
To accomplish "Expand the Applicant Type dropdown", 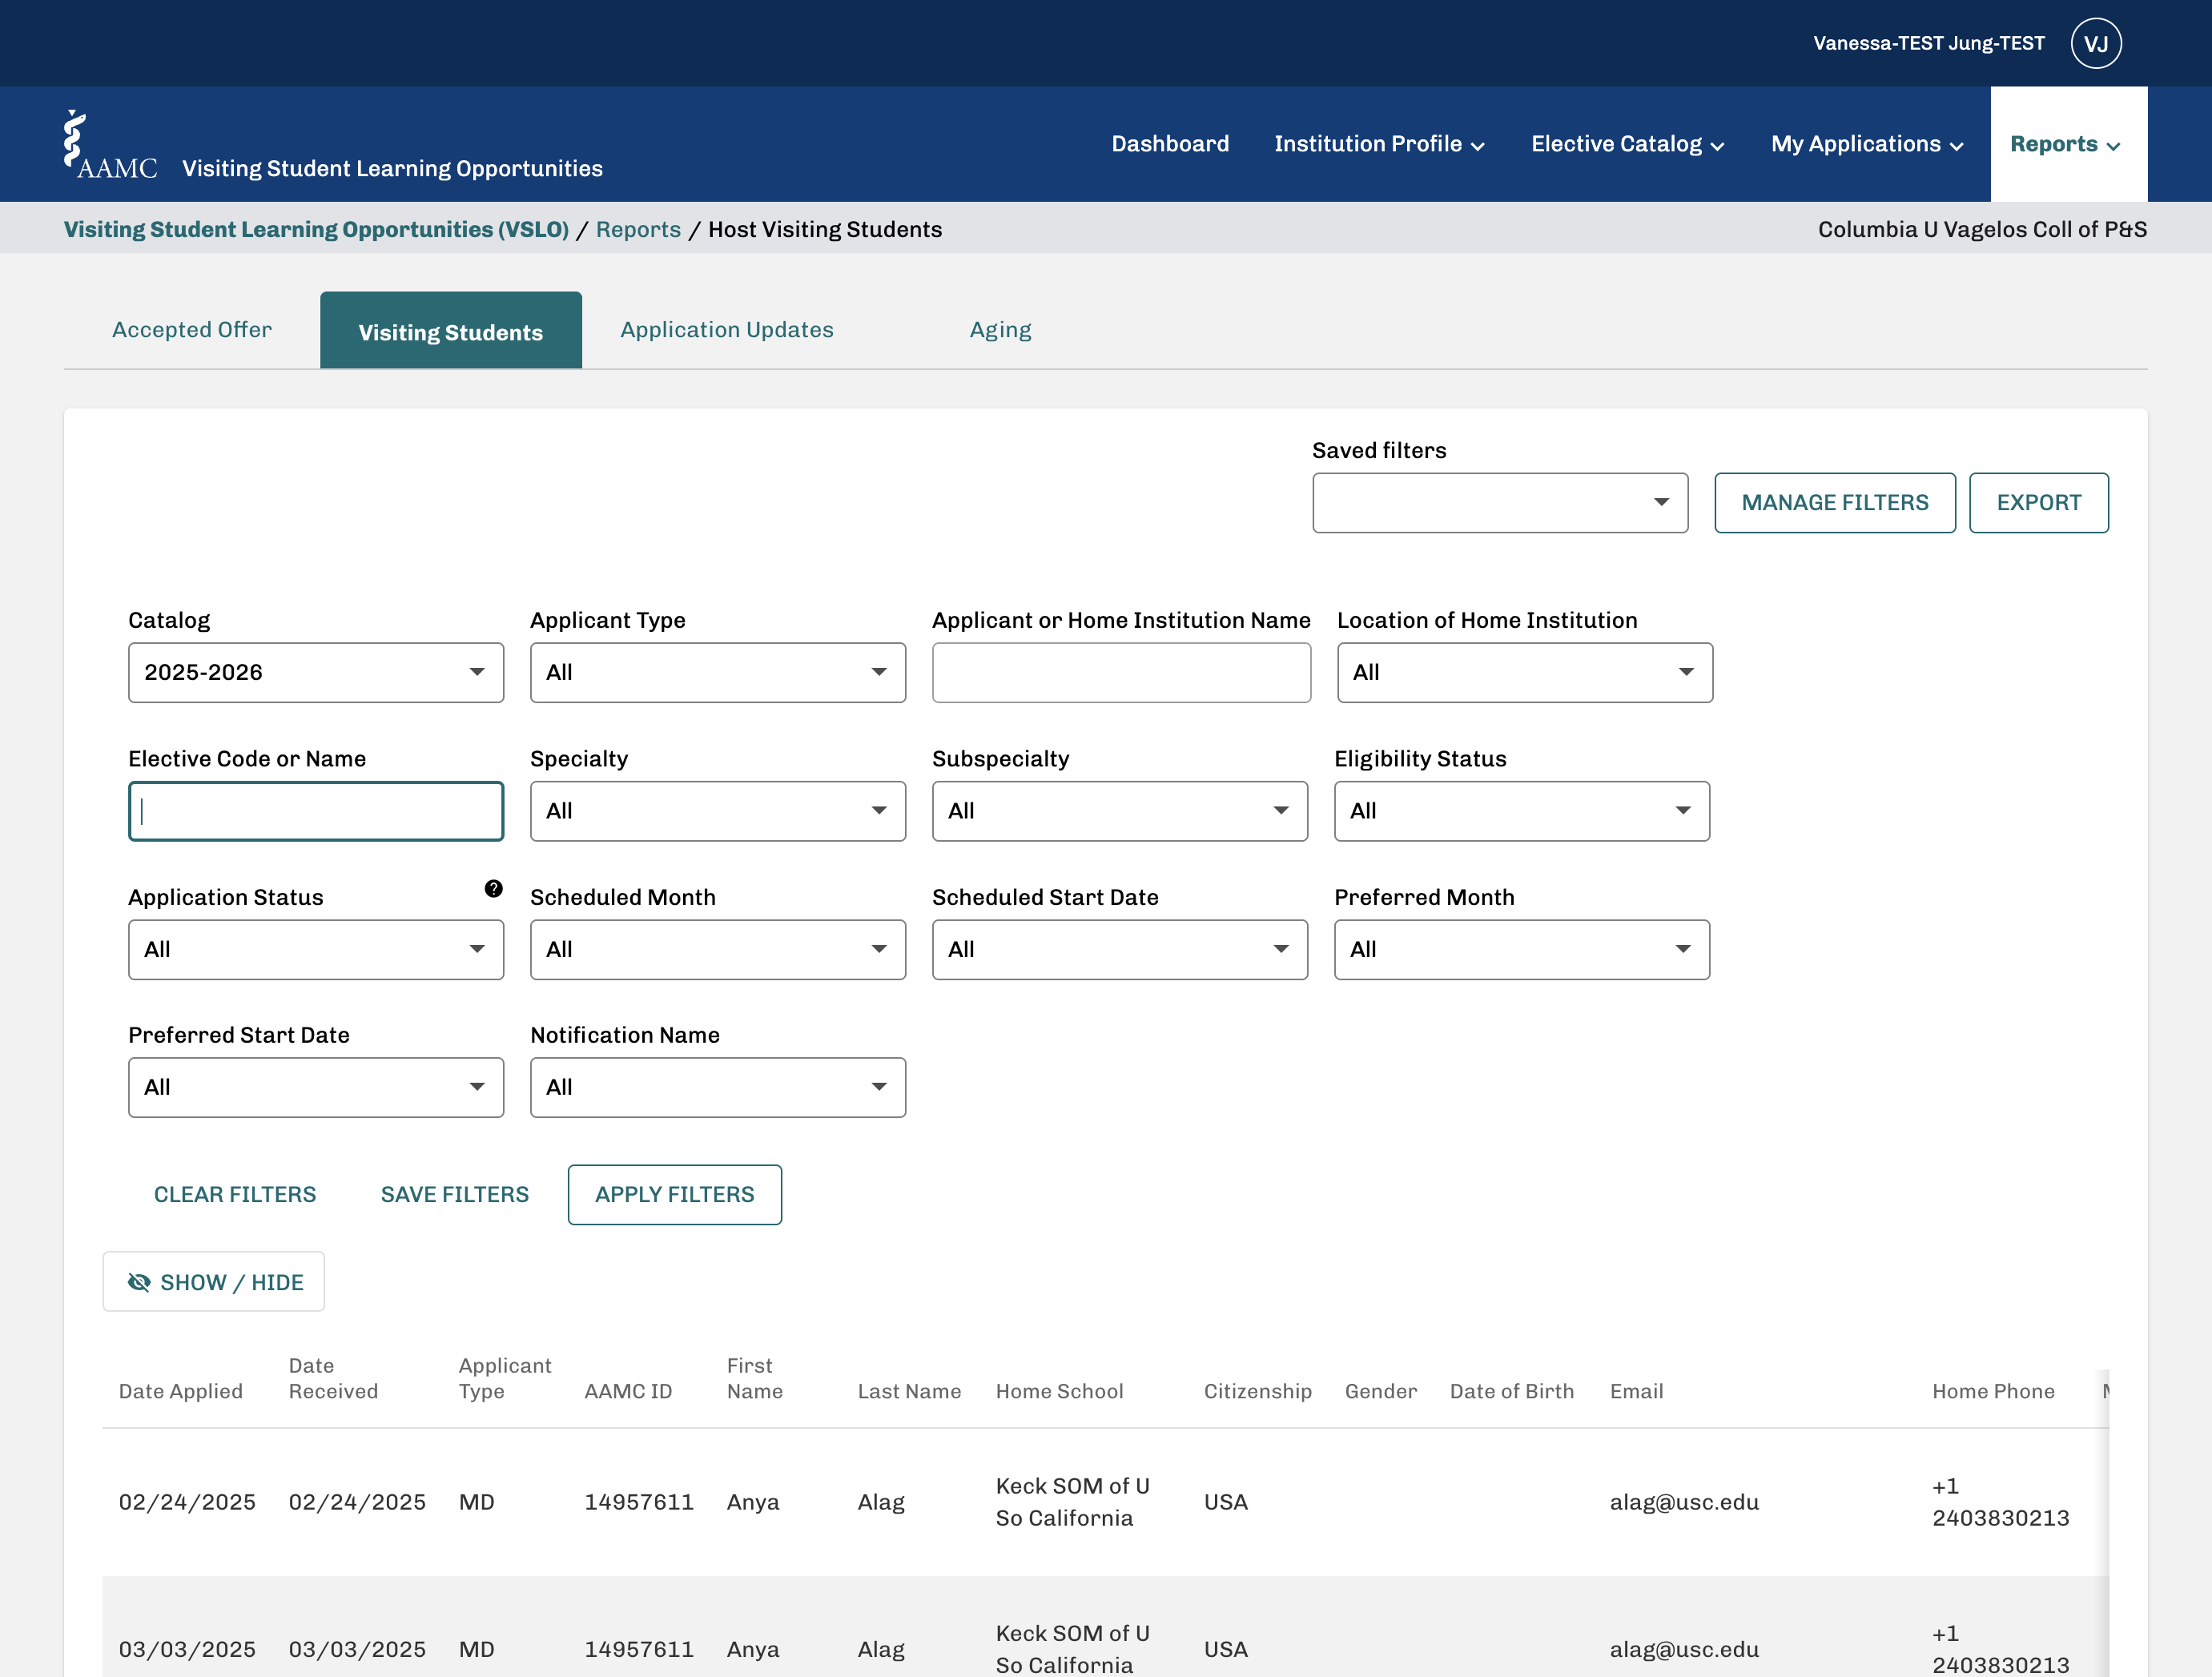I will coord(718,672).
